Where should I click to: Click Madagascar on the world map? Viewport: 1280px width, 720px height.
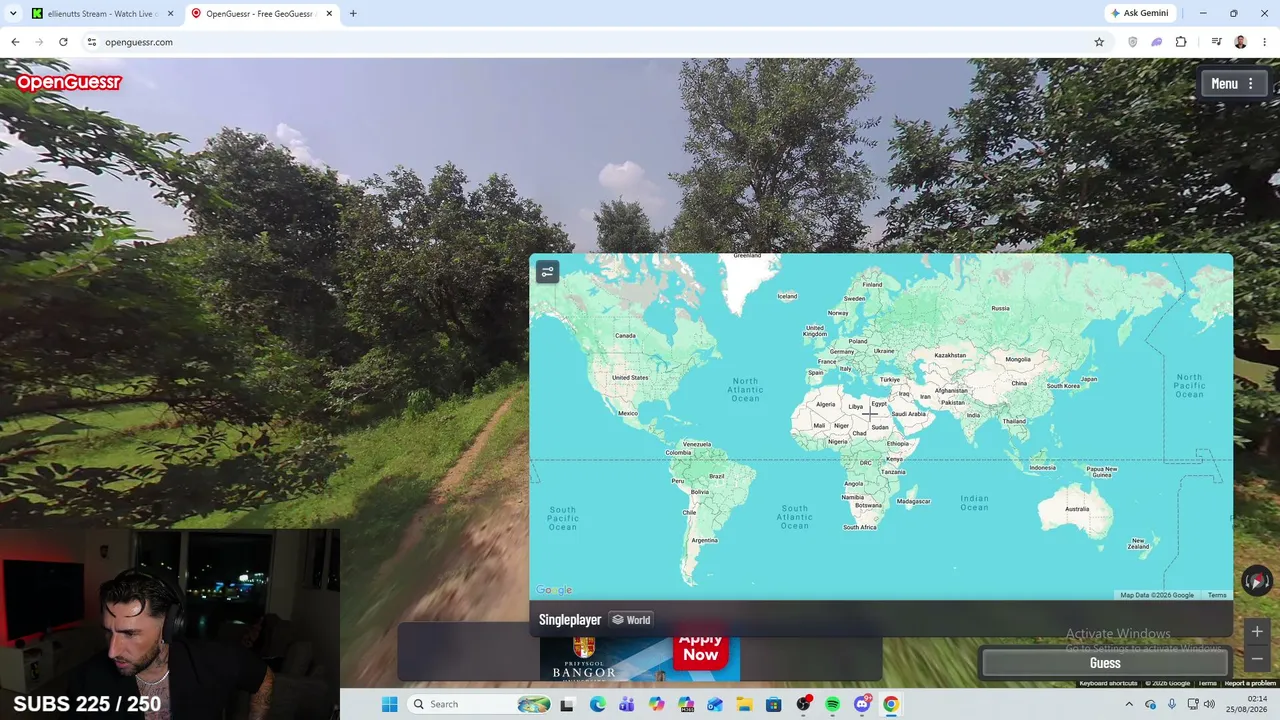[914, 501]
